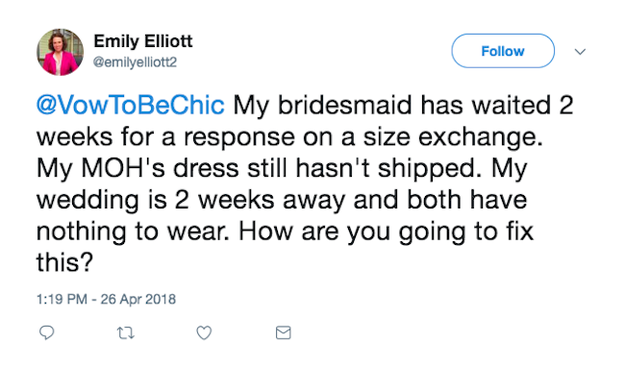Click the word 'response' in the tweet
Screen dimensions: 625x367
pos(239,137)
